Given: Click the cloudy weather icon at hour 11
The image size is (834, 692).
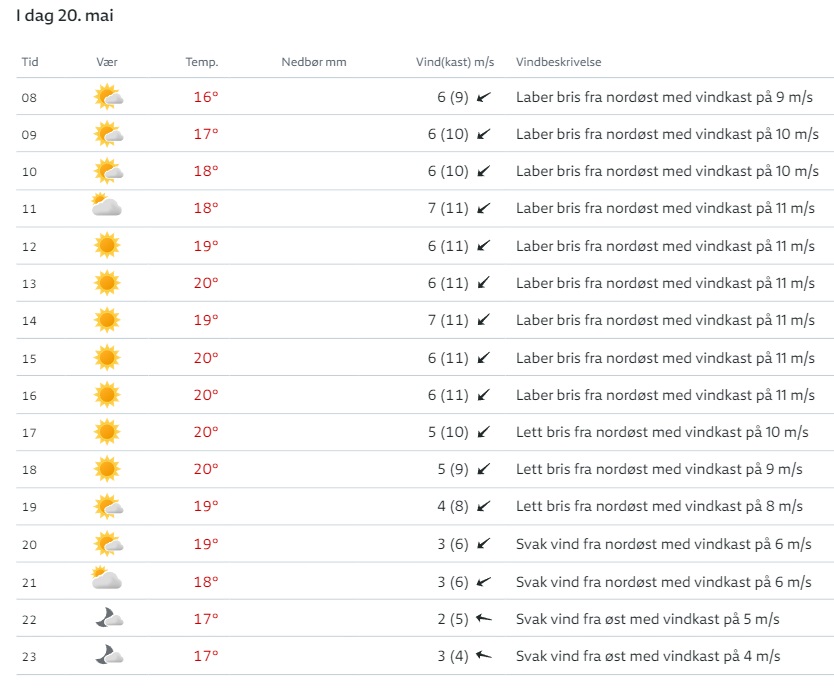Looking at the screenshot, I should point(107,208).
